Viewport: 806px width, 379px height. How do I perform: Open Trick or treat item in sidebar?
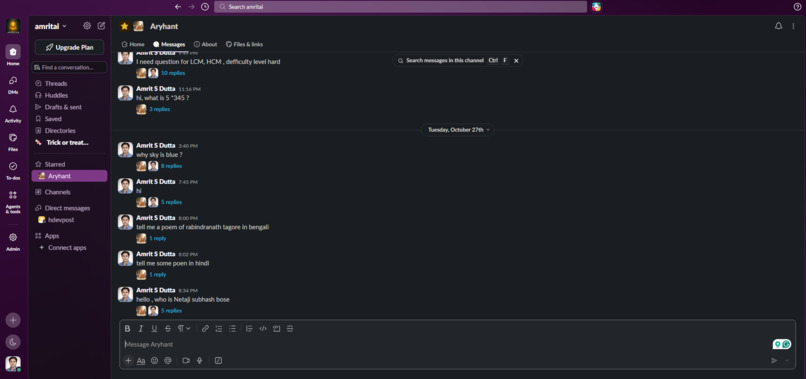(67, 142)
